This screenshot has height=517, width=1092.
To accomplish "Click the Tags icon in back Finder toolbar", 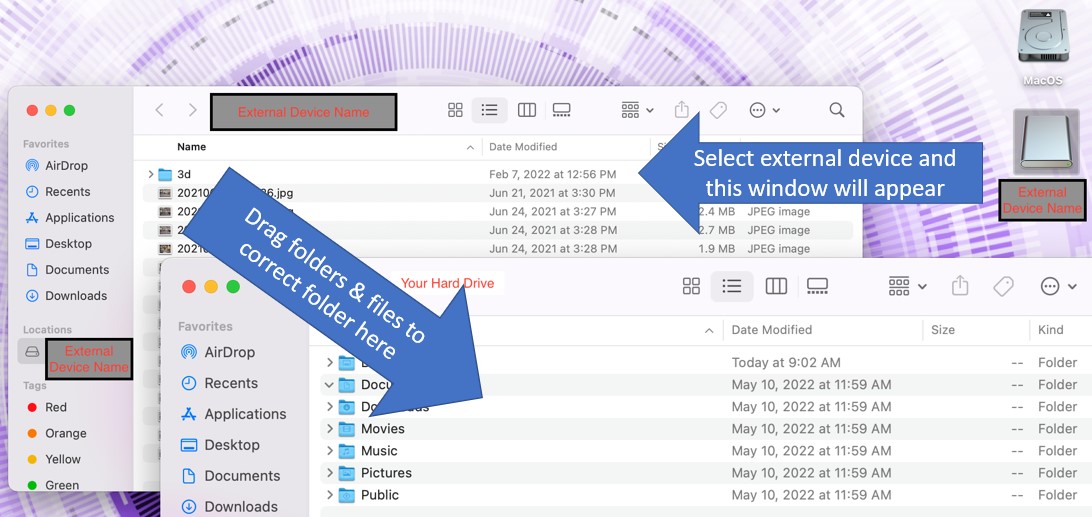I will click(718, 110).
